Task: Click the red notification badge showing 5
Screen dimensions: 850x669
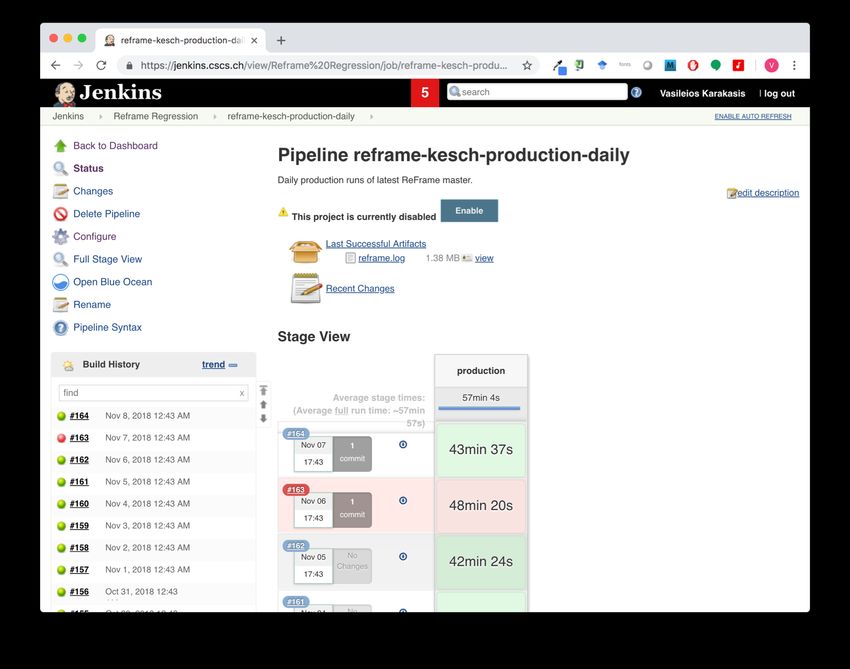Action: click(x=425, y=93)
